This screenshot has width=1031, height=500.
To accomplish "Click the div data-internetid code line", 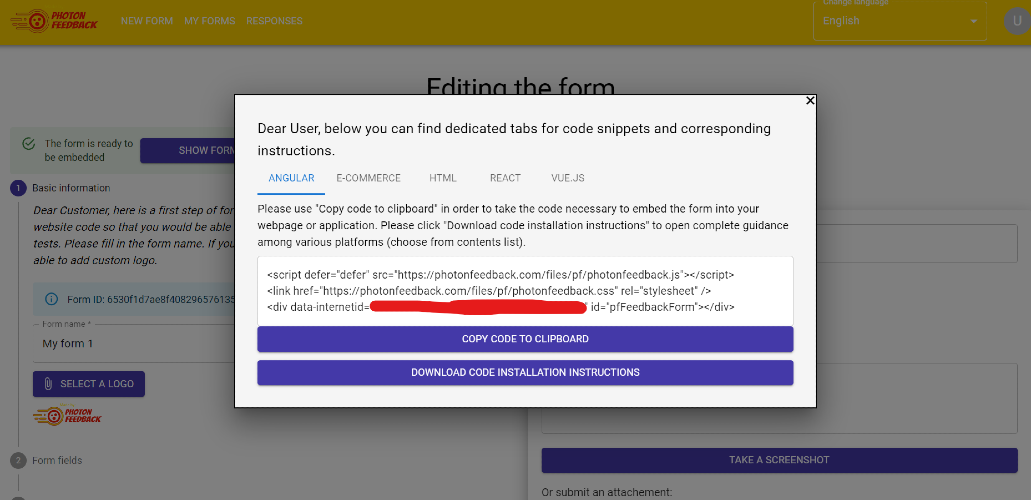I will click(x=500, y=307).
